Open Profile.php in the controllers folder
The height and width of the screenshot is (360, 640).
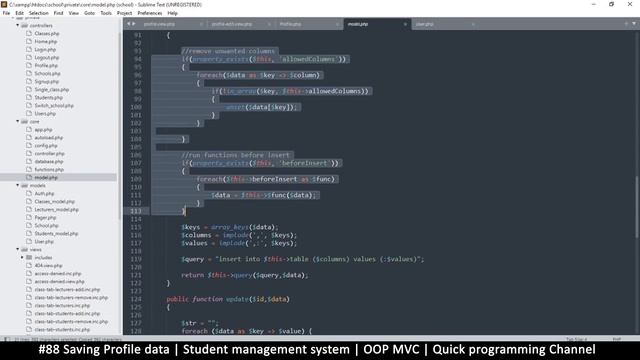tap(46, 66)
